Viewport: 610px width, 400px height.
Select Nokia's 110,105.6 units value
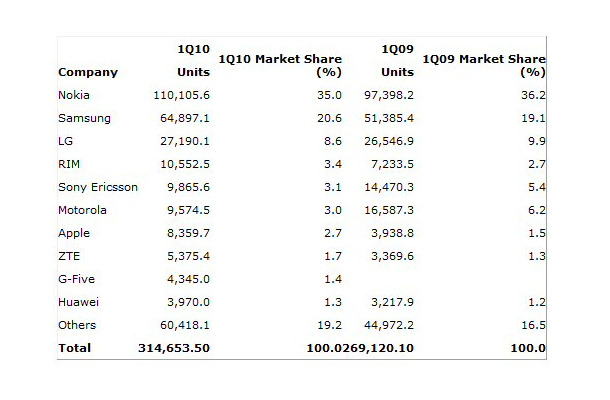[x=181, y=95]
